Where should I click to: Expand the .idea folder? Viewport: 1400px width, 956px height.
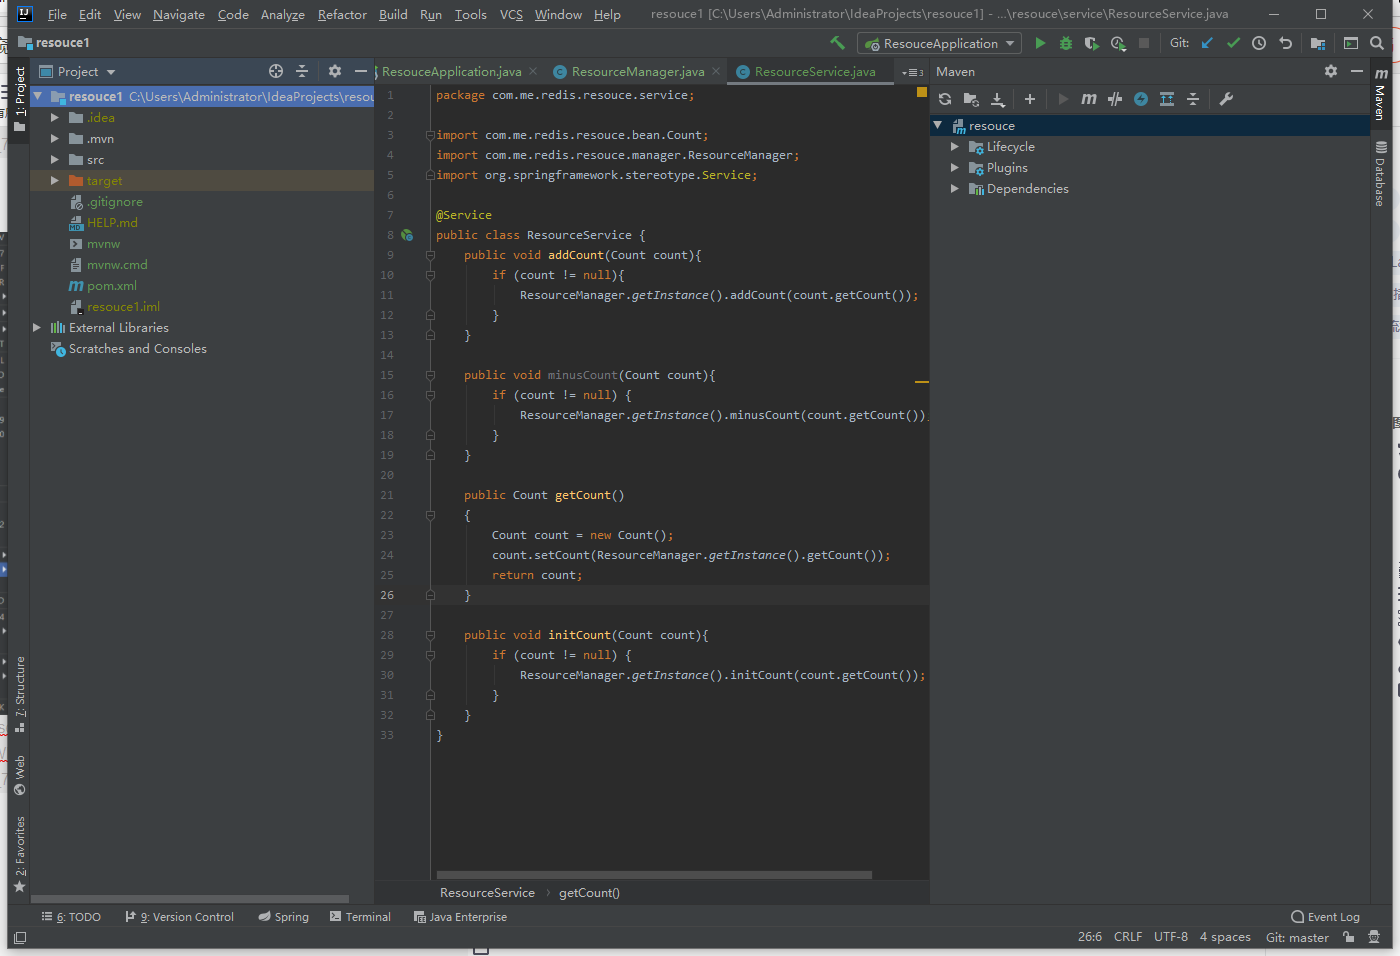pos(55,117)
